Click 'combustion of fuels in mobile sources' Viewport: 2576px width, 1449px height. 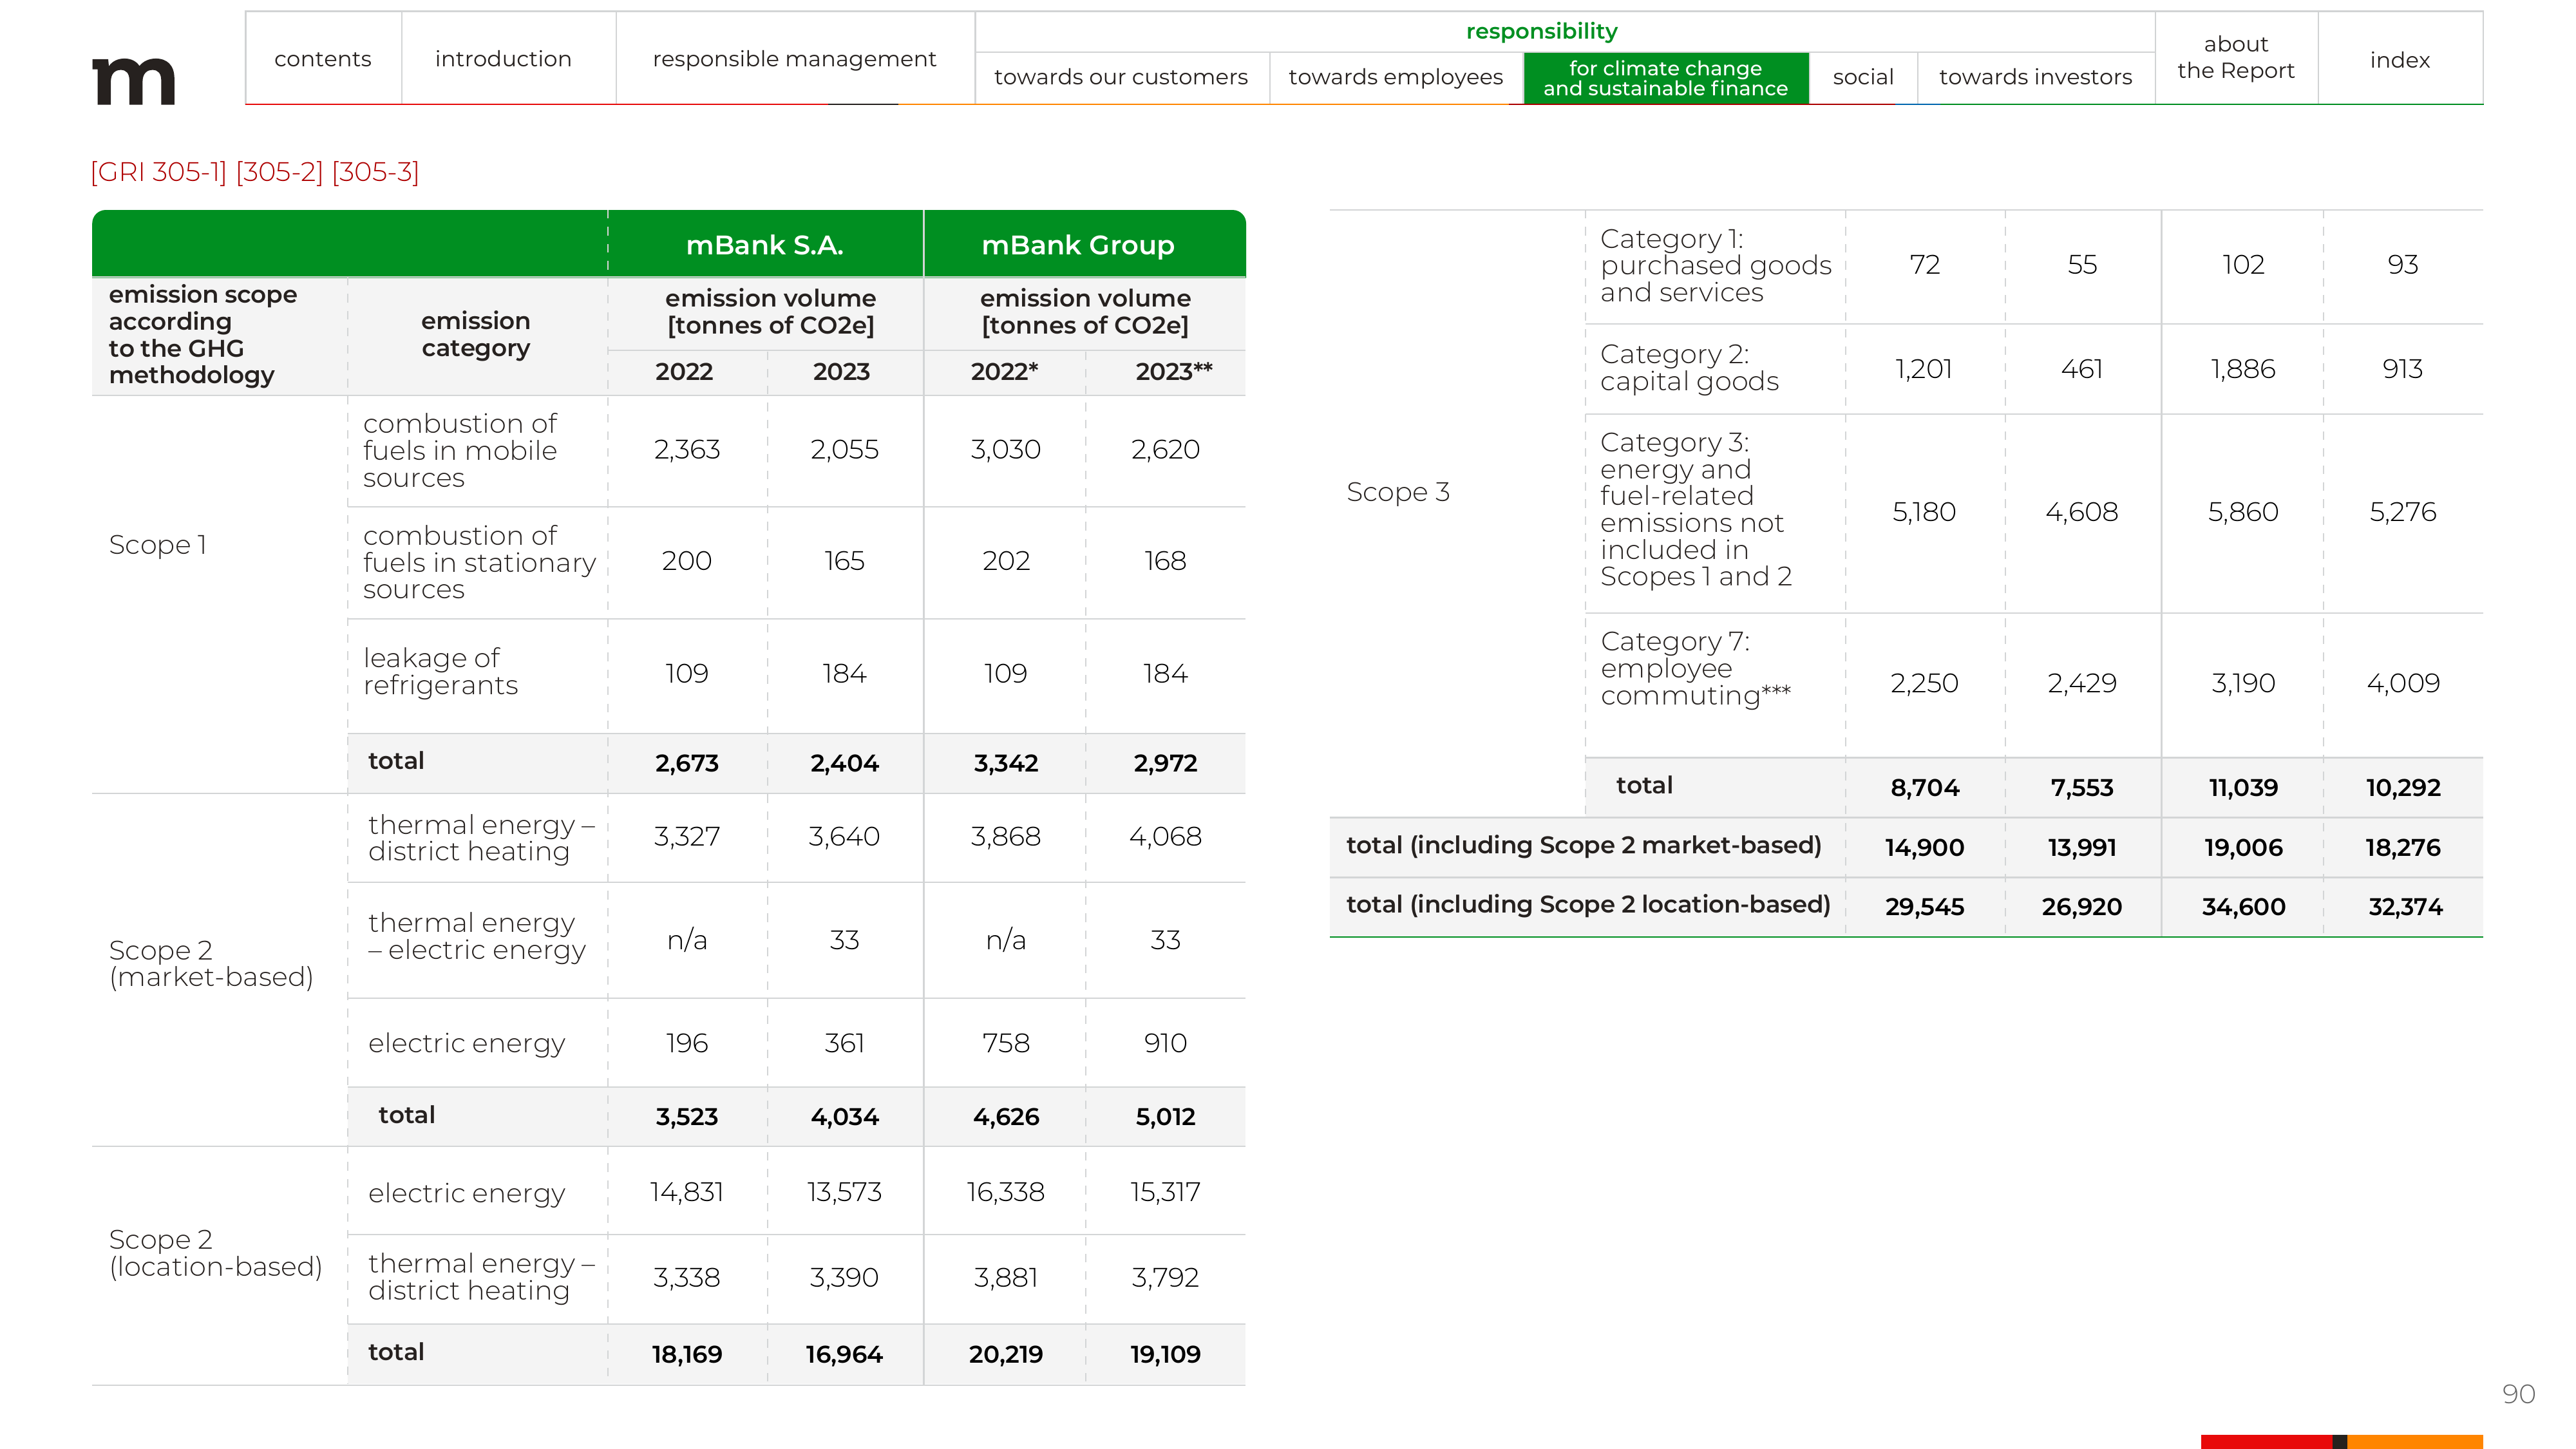460,451
